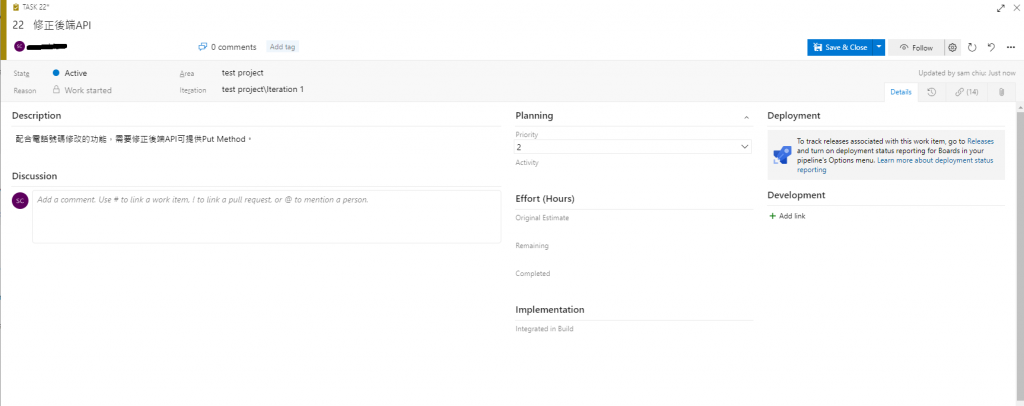Click the Follow button
The width and height of the screenshot is (1024, 406).
click(x=916, y=47)
